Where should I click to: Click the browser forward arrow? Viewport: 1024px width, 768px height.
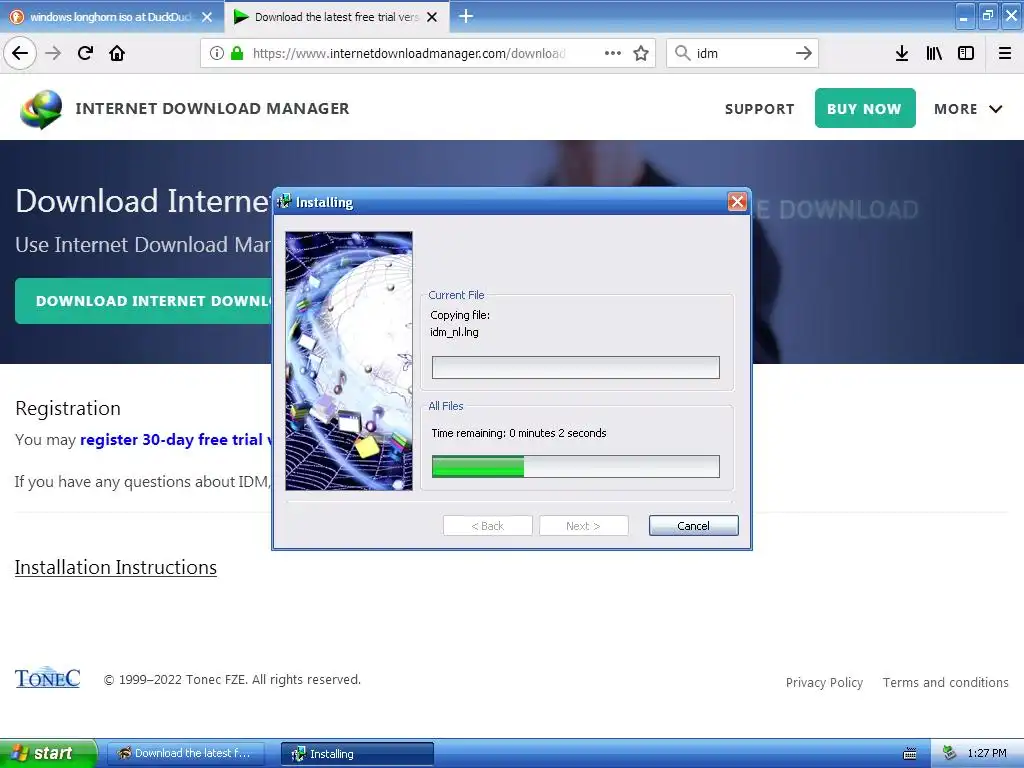click(53, 53)
